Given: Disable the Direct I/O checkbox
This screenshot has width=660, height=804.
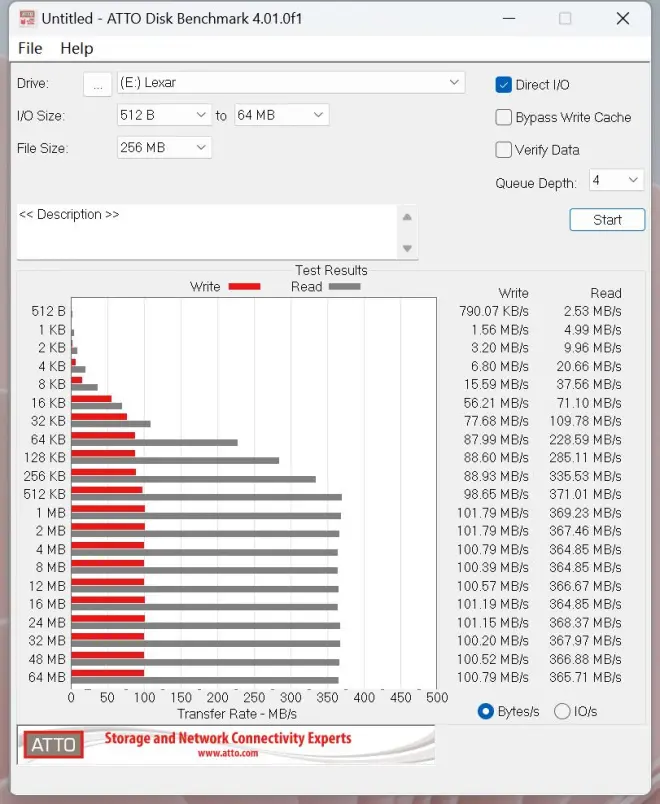Looking at the screenshot, I should pos(504,85).
